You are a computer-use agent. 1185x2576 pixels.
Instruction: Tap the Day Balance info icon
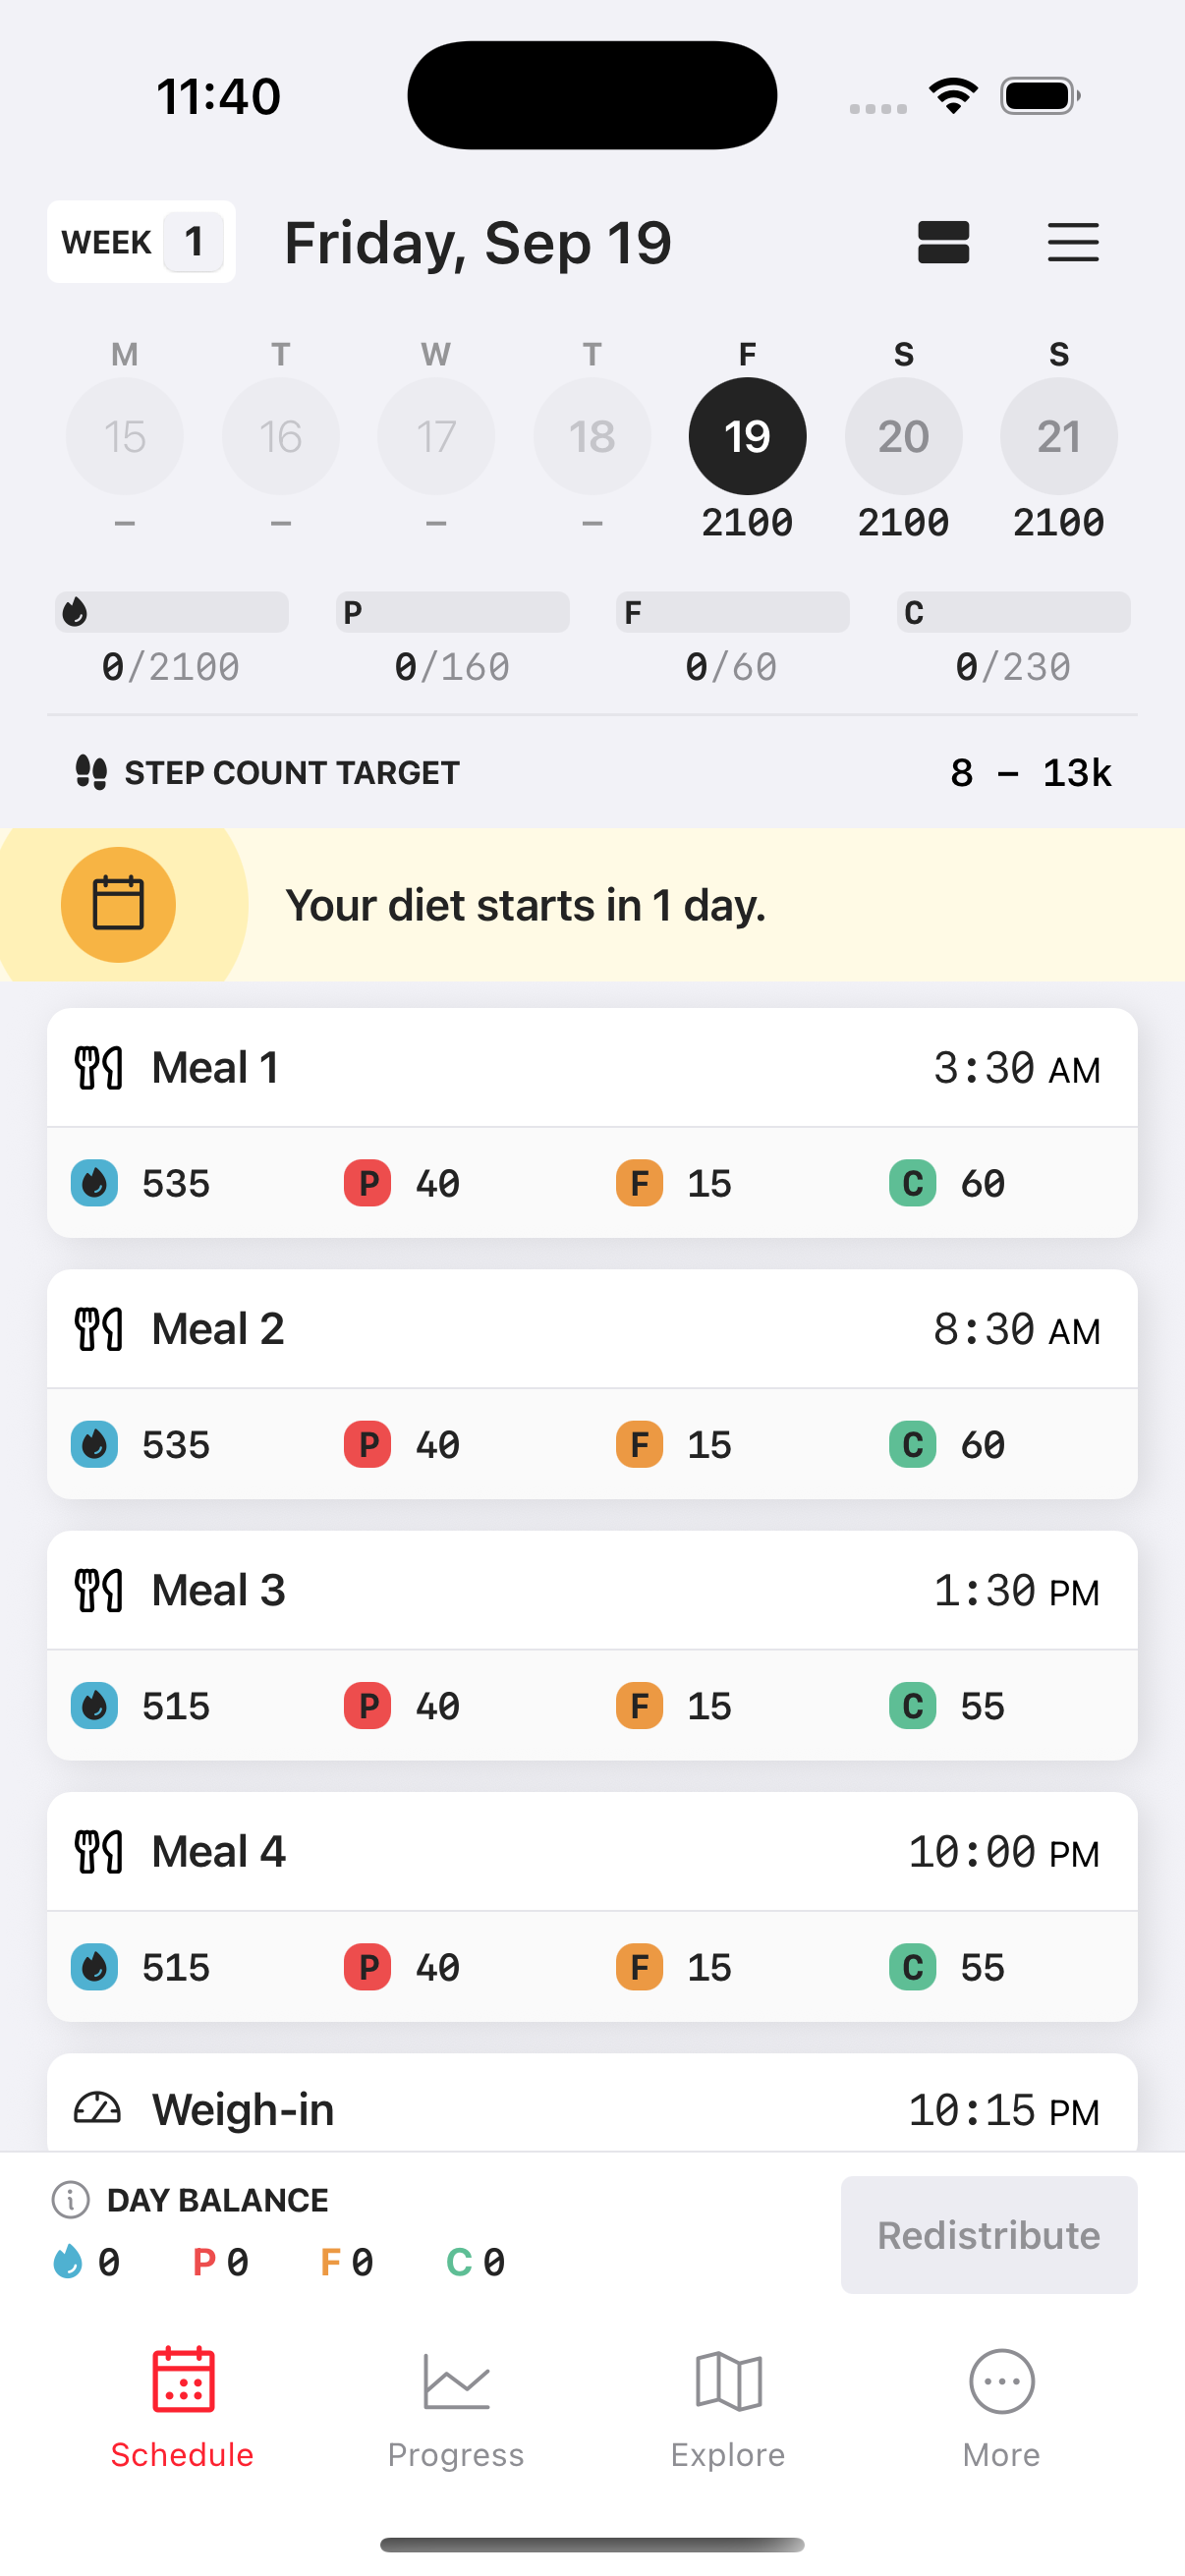point(70,2199)
